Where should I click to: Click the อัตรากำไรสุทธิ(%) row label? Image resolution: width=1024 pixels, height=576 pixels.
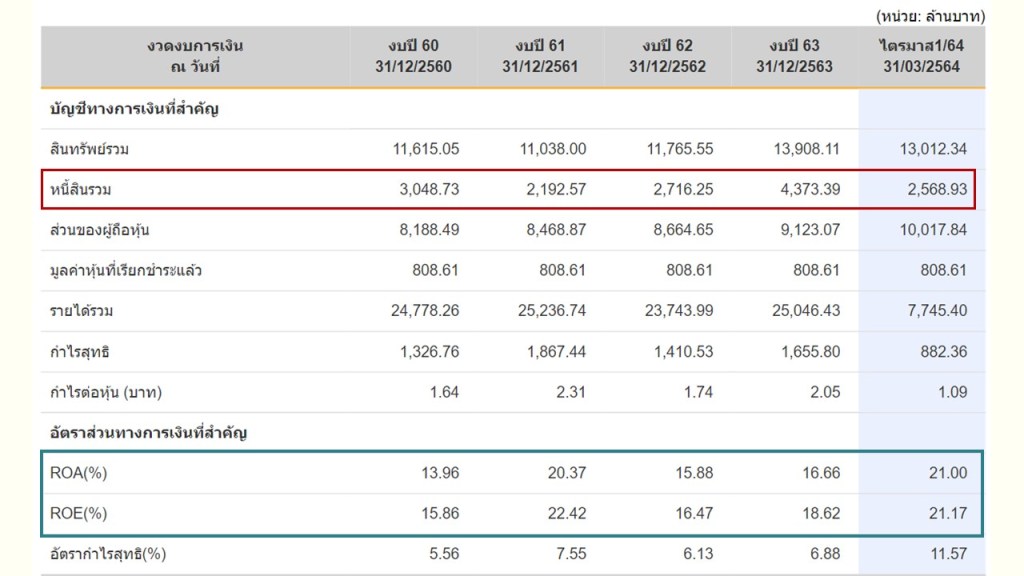pyautogui.click(x=106, y=553)
